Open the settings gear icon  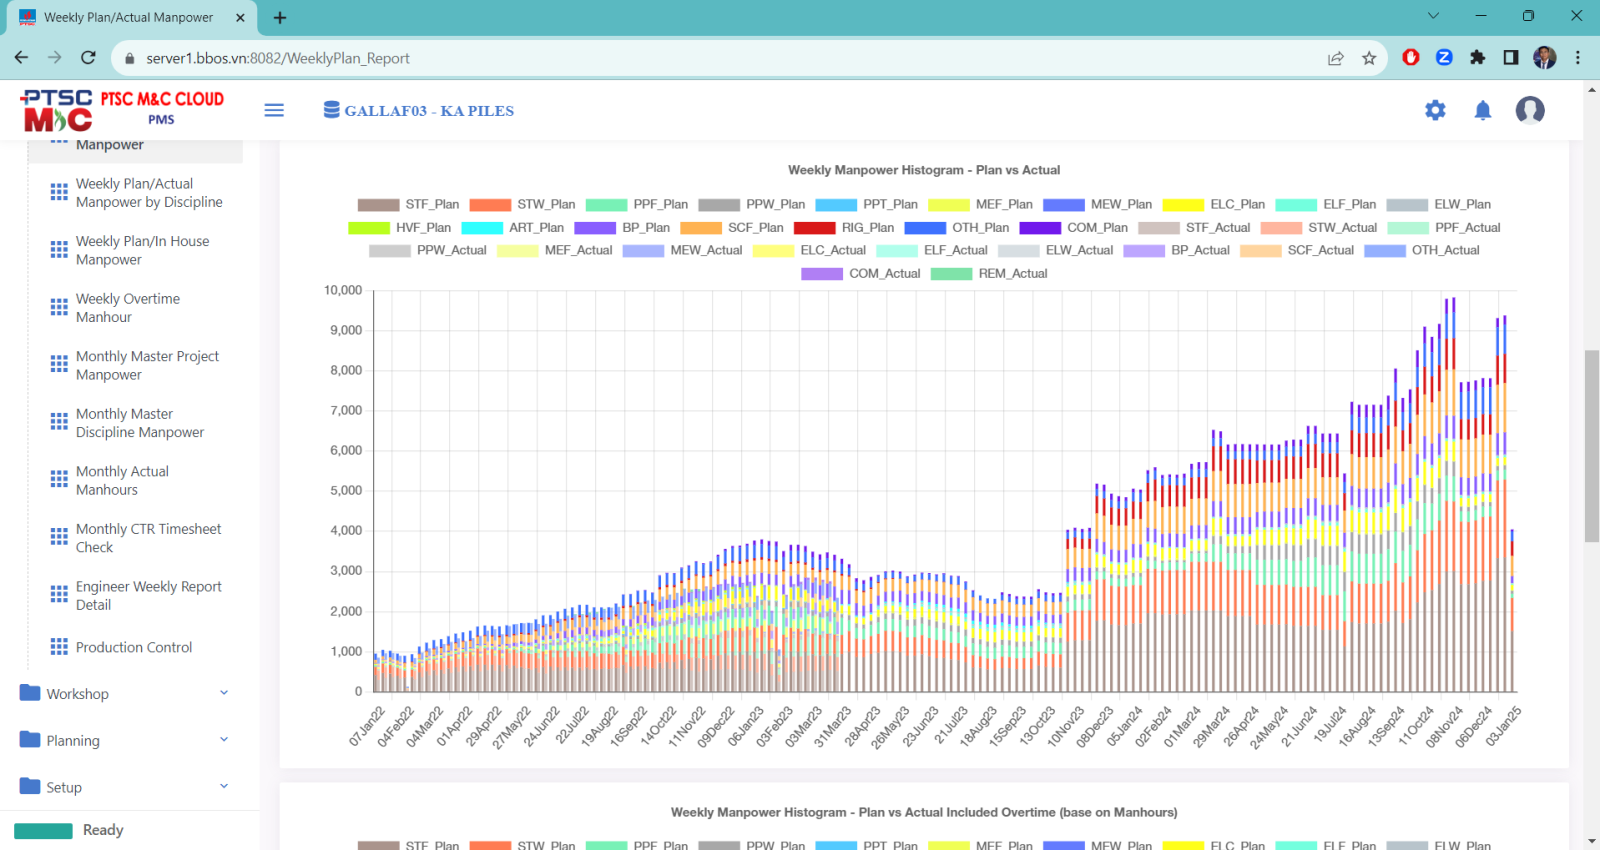point(1435,110)
